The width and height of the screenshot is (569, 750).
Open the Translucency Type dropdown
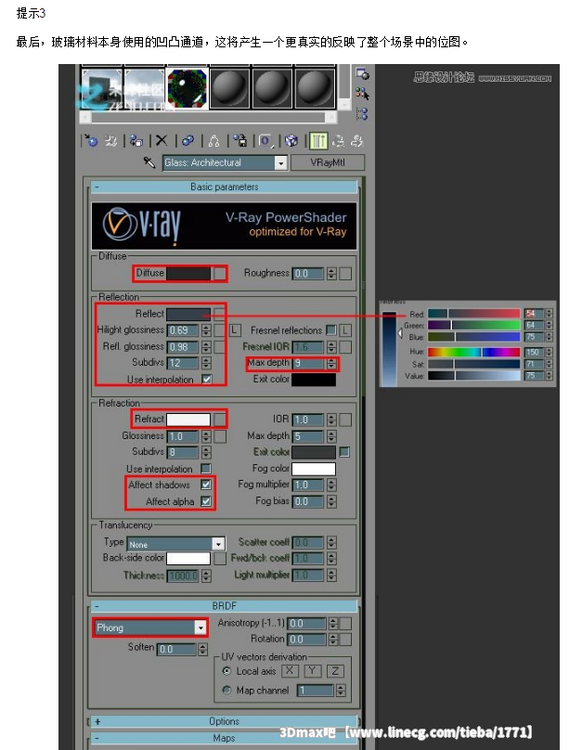[x=218, y=544]
